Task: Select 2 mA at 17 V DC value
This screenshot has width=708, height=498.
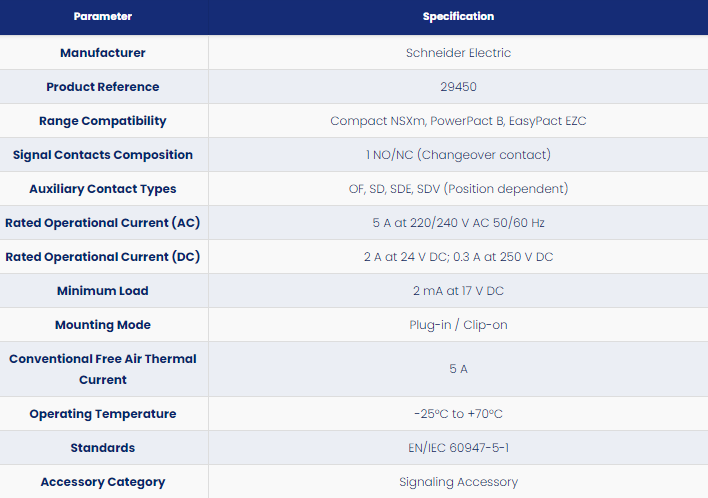Action: pos(458,291)
